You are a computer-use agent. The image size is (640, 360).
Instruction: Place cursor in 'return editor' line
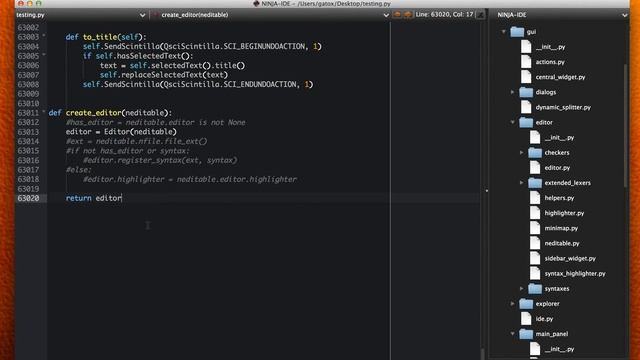tap(93, 198)
